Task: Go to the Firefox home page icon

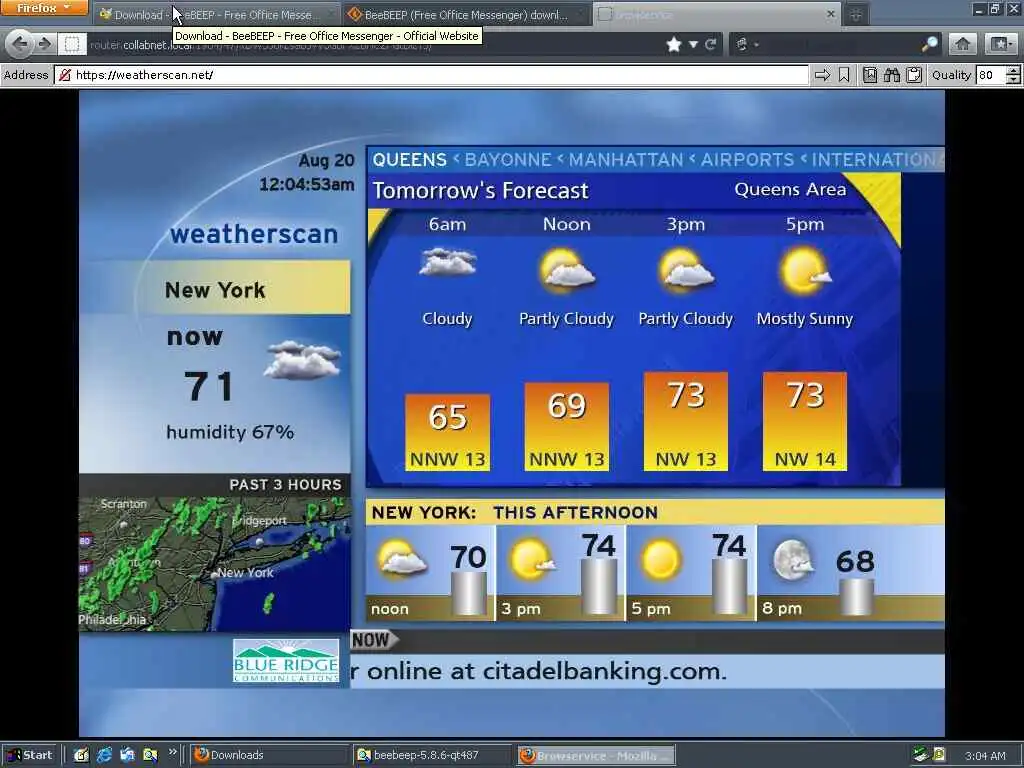Action: coord(963,44)
